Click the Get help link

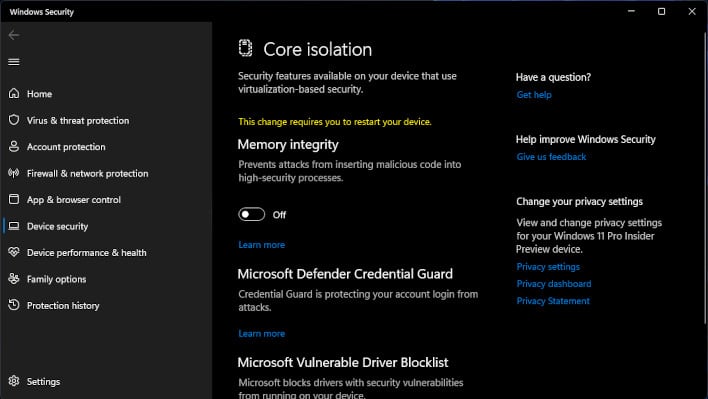[534, 95]
